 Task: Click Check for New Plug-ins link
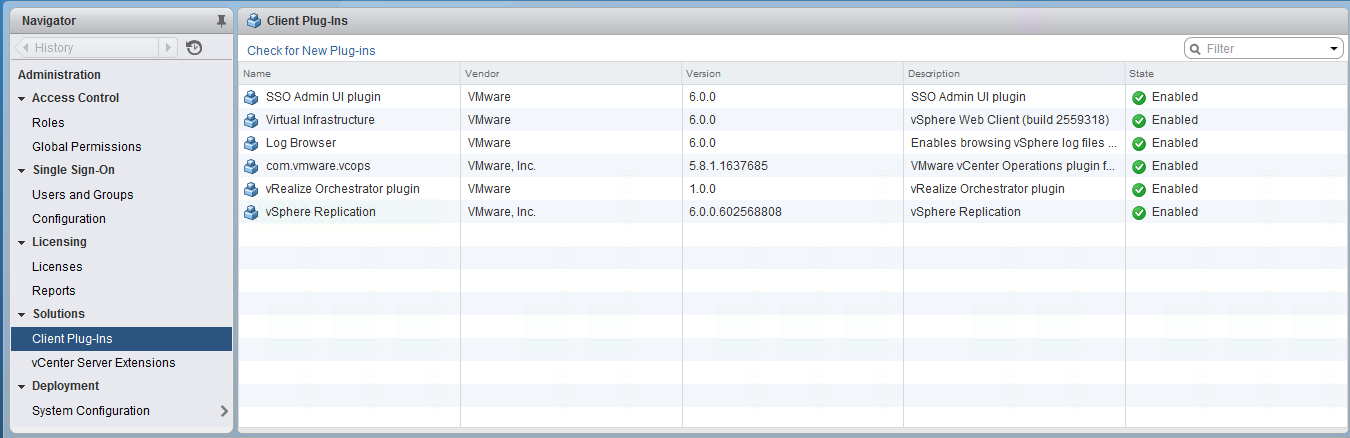pyautogui.click(x=311, y=51)
